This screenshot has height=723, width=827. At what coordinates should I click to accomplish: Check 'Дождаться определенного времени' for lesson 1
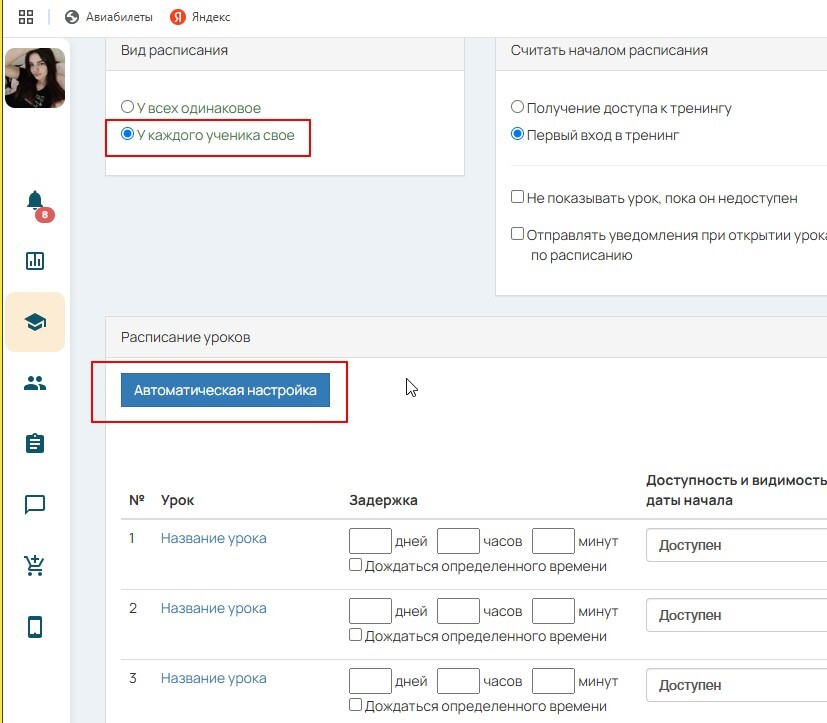tap(355, 565)
